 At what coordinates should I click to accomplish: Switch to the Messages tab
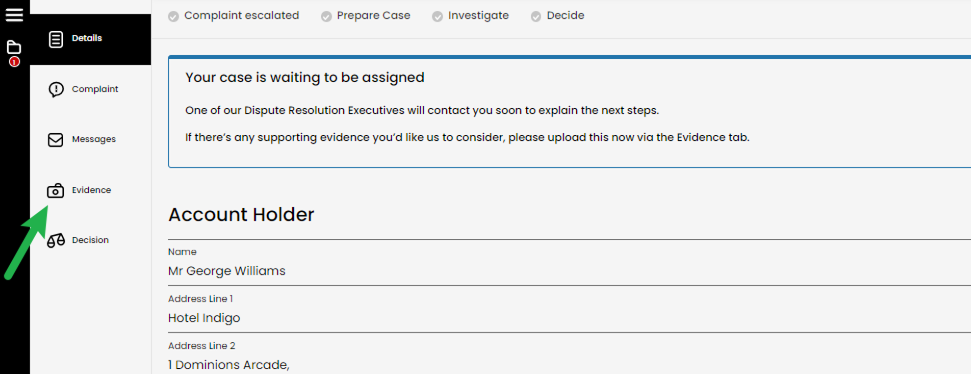tap(94, 139)
